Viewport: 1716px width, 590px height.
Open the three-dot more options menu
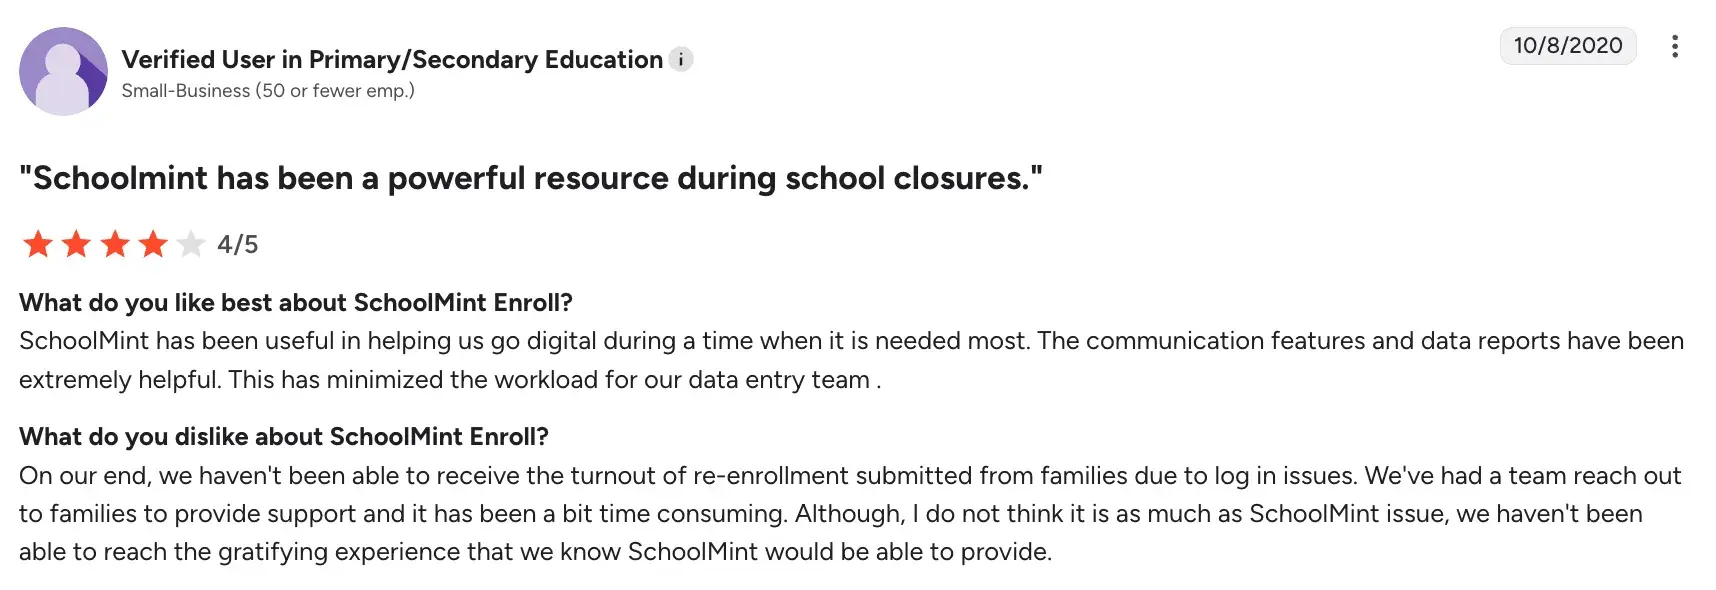point(1674,46)
